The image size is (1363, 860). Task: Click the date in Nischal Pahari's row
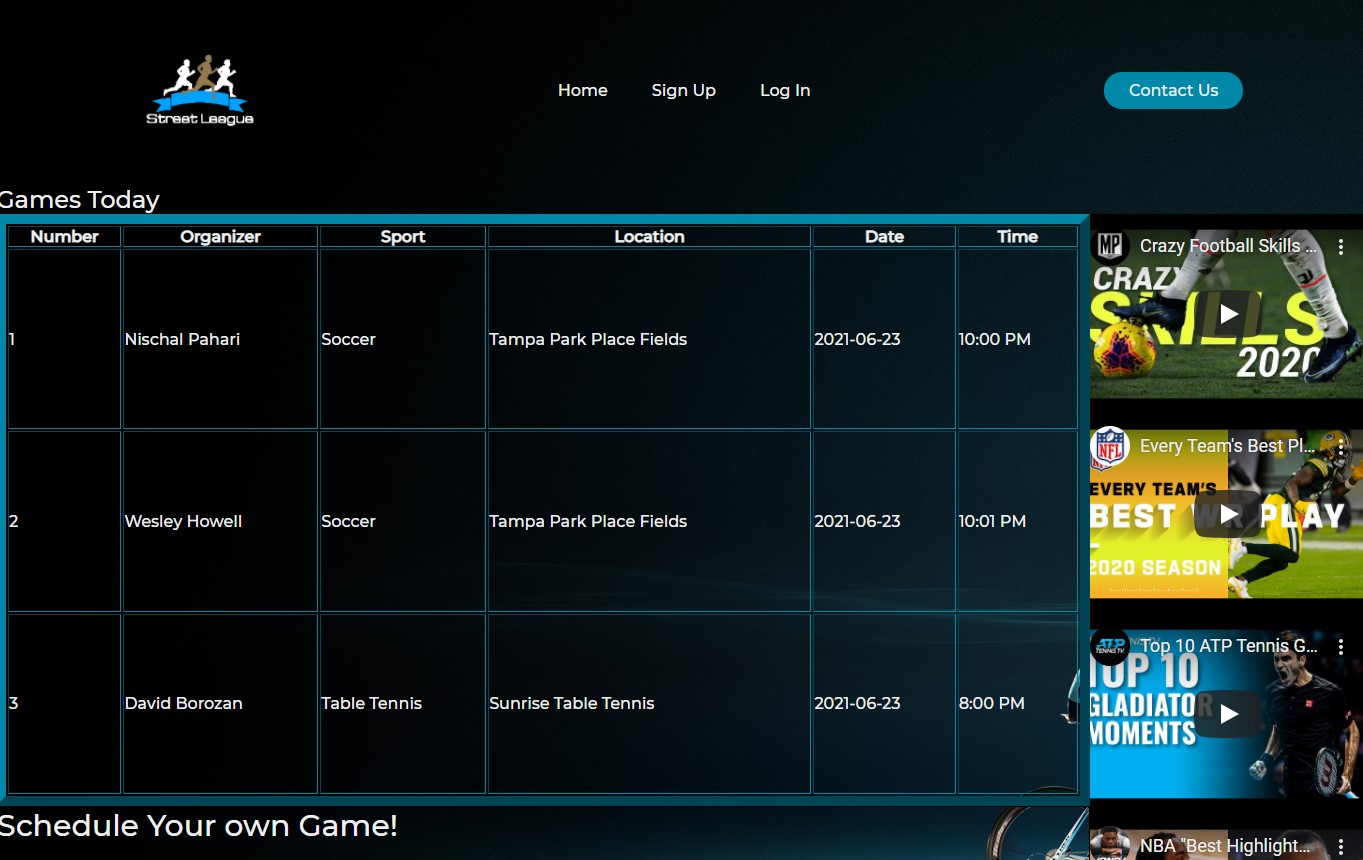[x=884, y=339]
